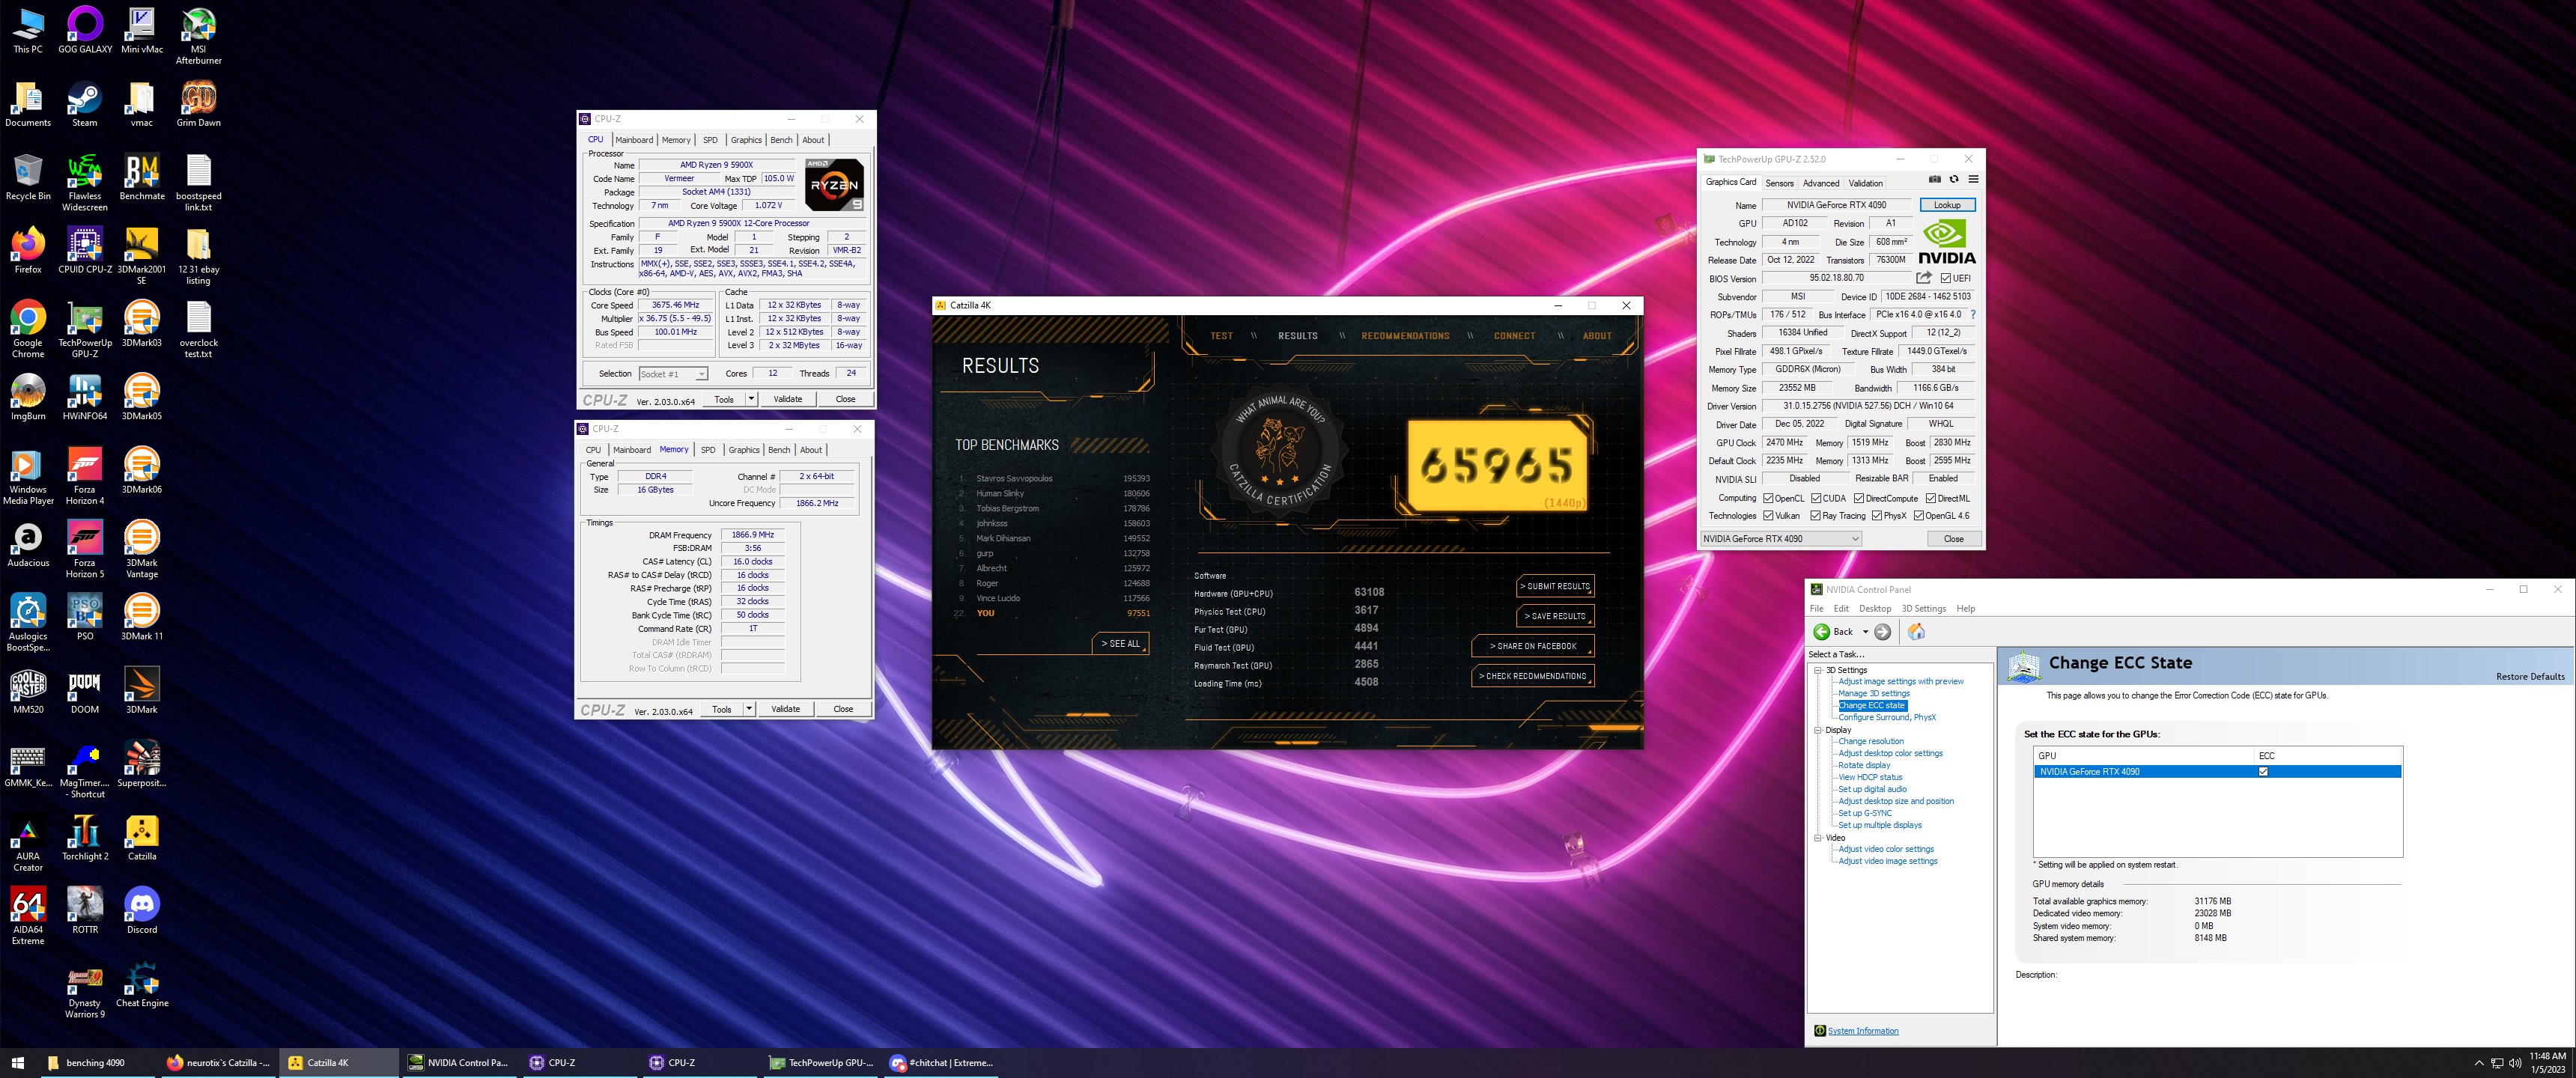Viewport: 2576px width, 1078px height.
Task: Open Windows Start menu
Action: 17,1063
